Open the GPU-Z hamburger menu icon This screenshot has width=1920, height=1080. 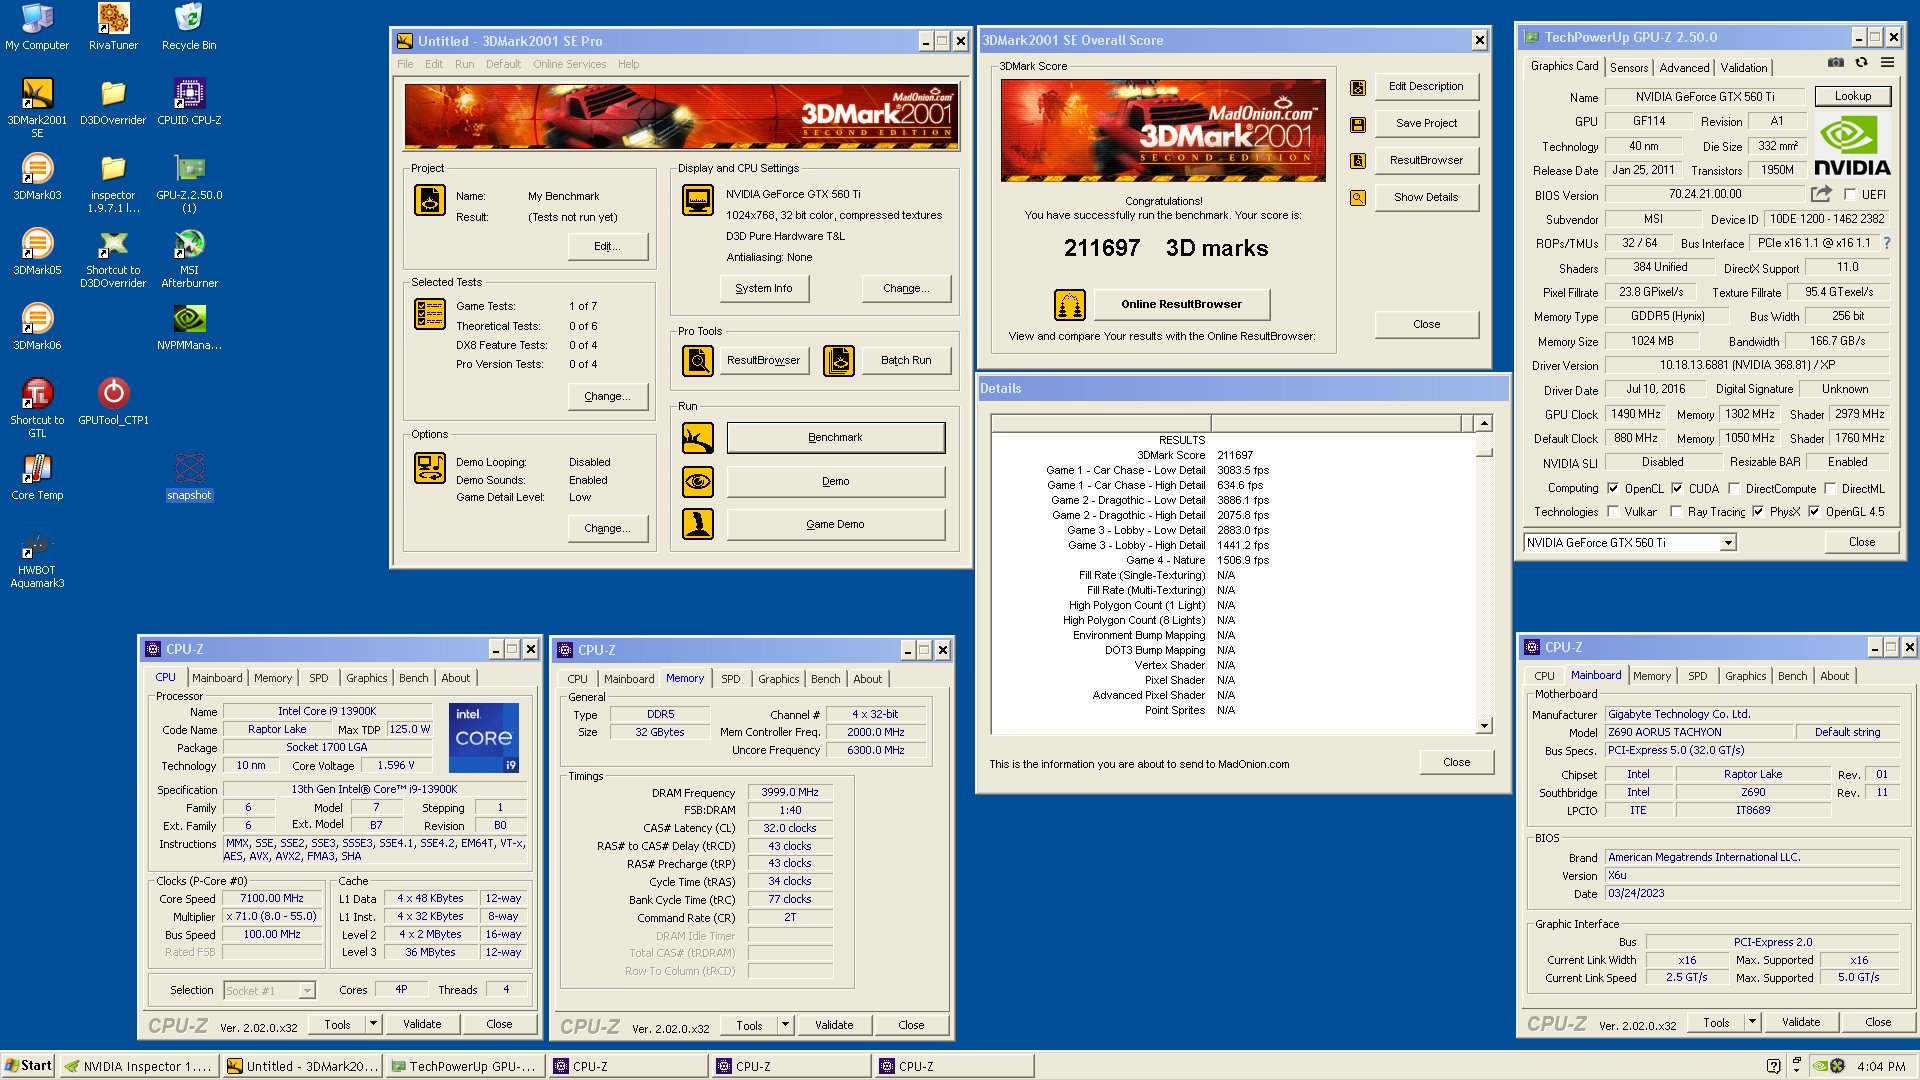point(1887,62)
